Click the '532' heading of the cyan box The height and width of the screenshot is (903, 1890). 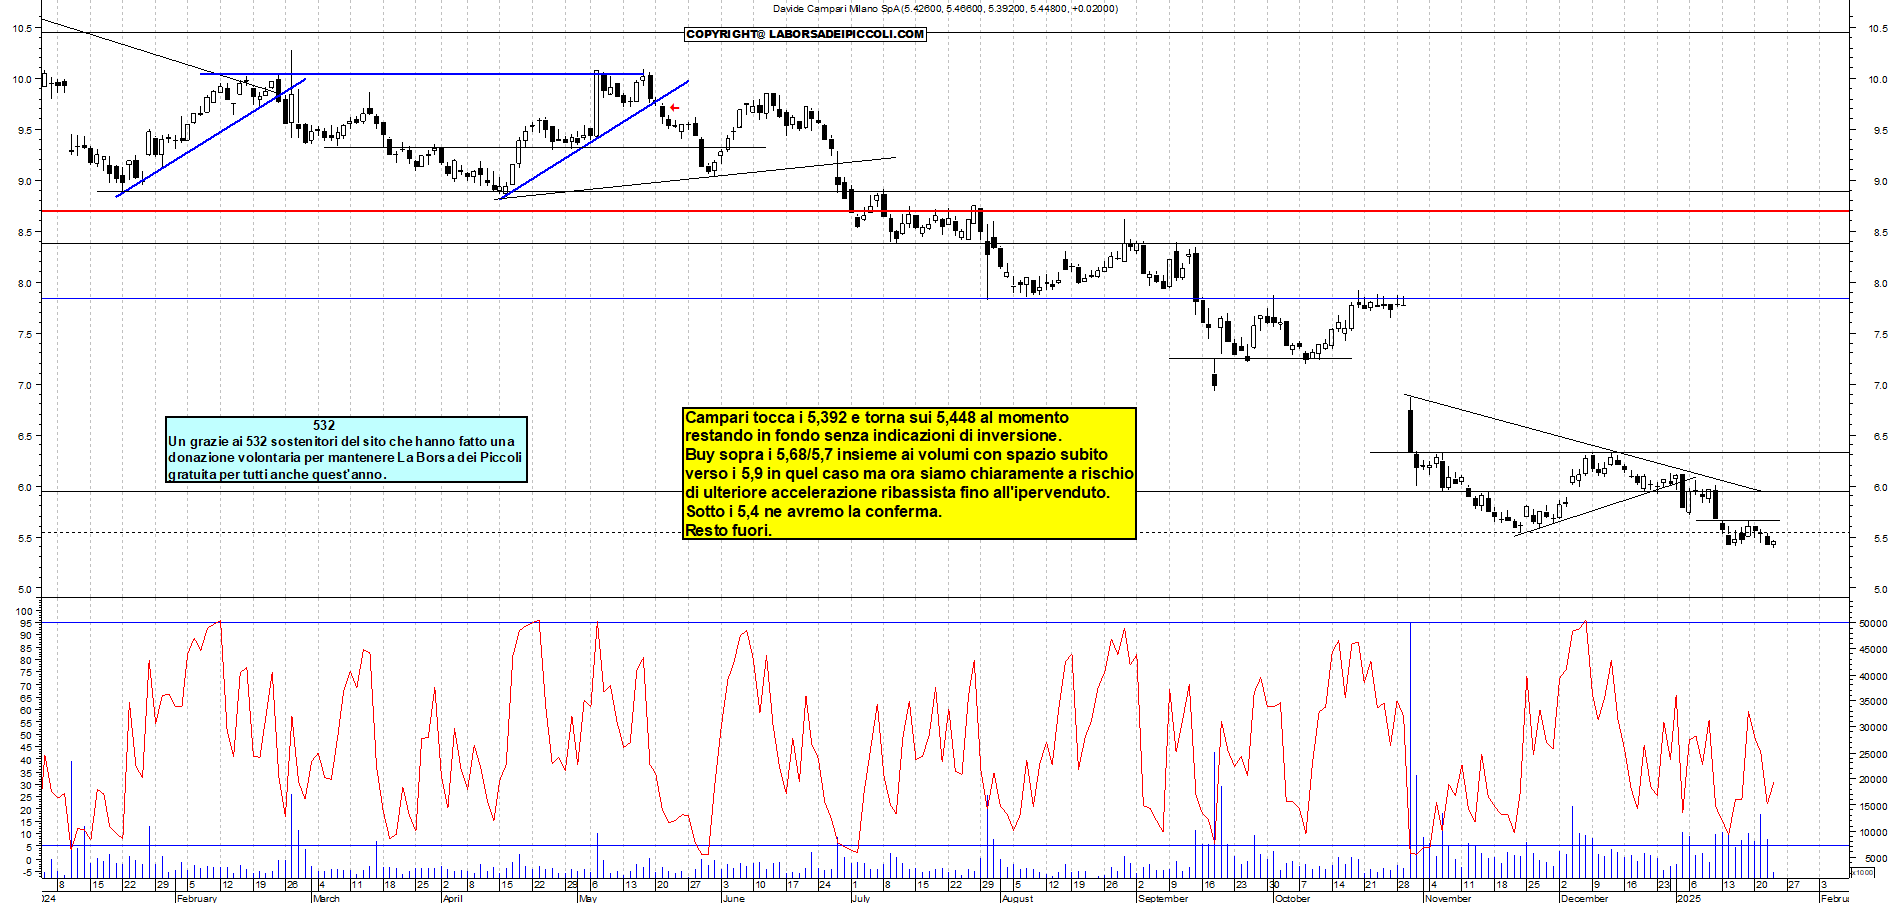(x=324, y=425)
